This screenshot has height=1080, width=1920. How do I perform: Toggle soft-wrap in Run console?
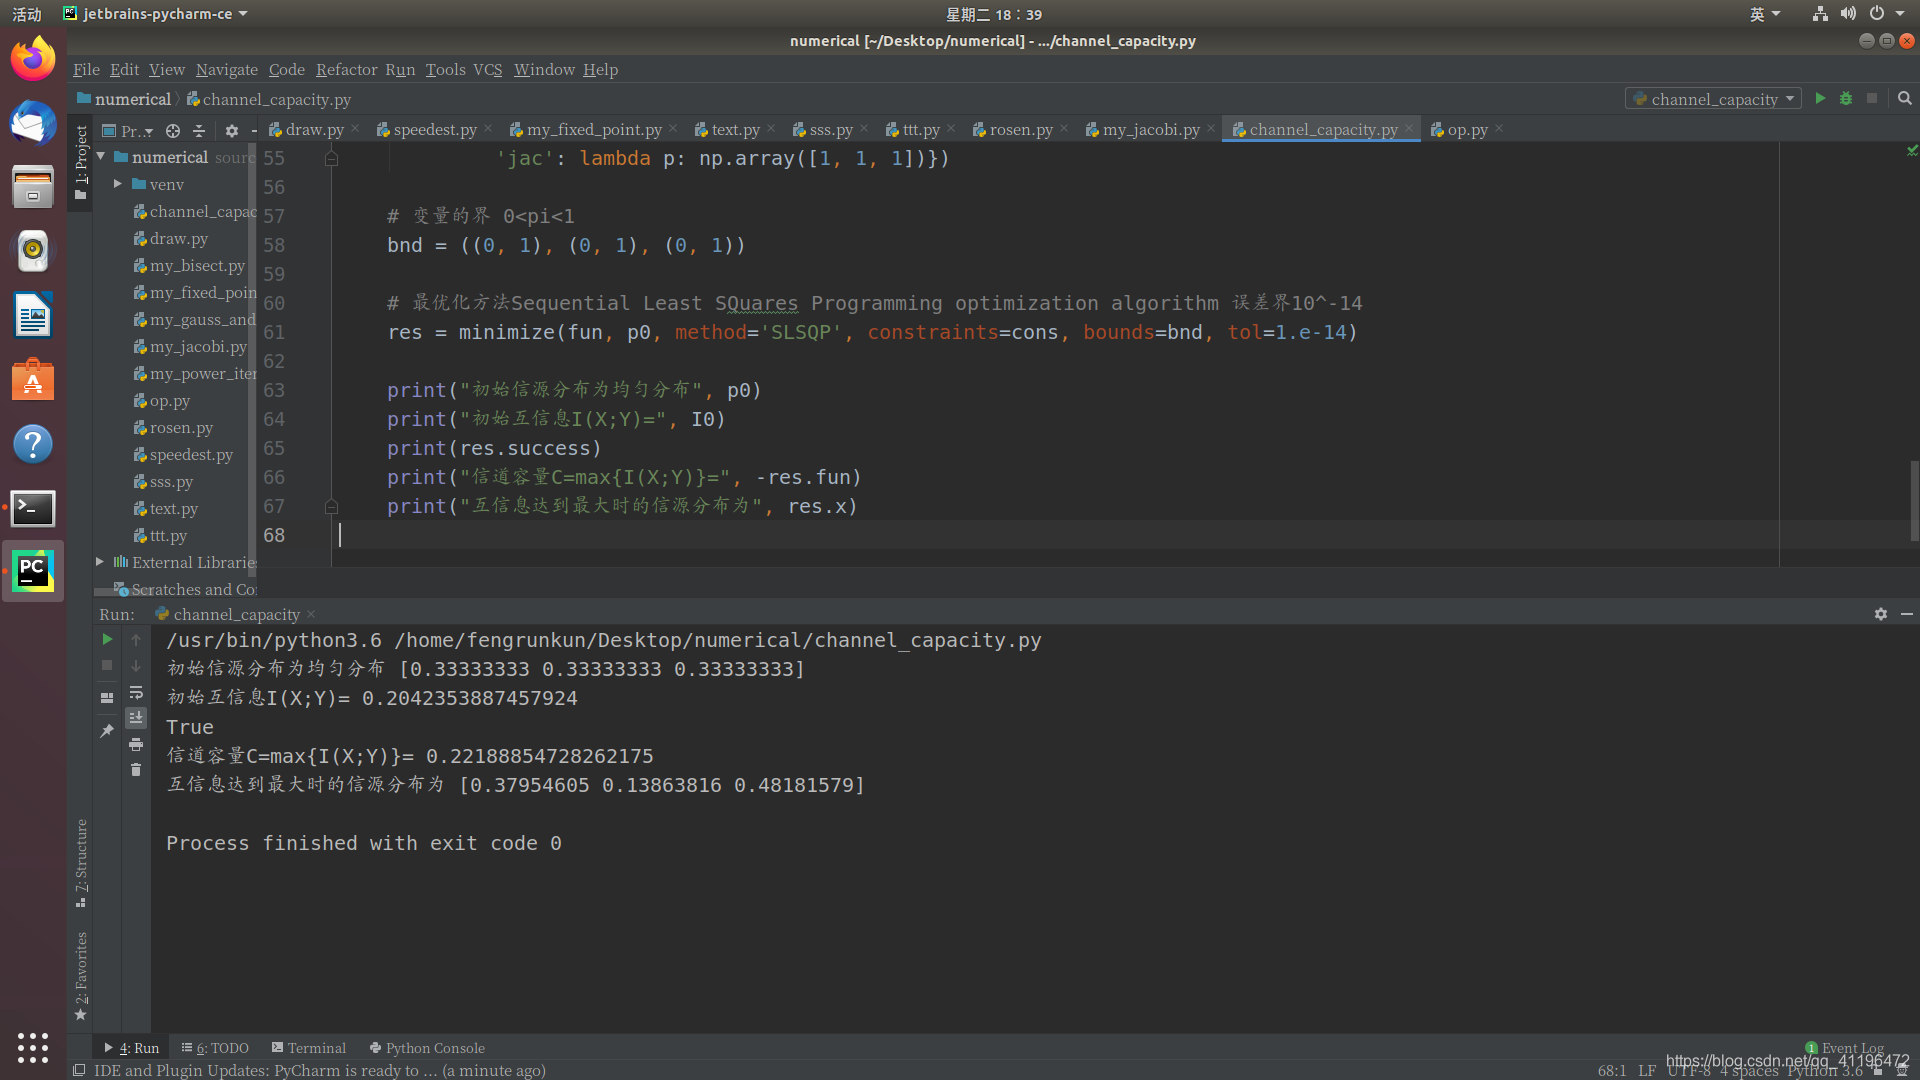(x=136, y=692)
